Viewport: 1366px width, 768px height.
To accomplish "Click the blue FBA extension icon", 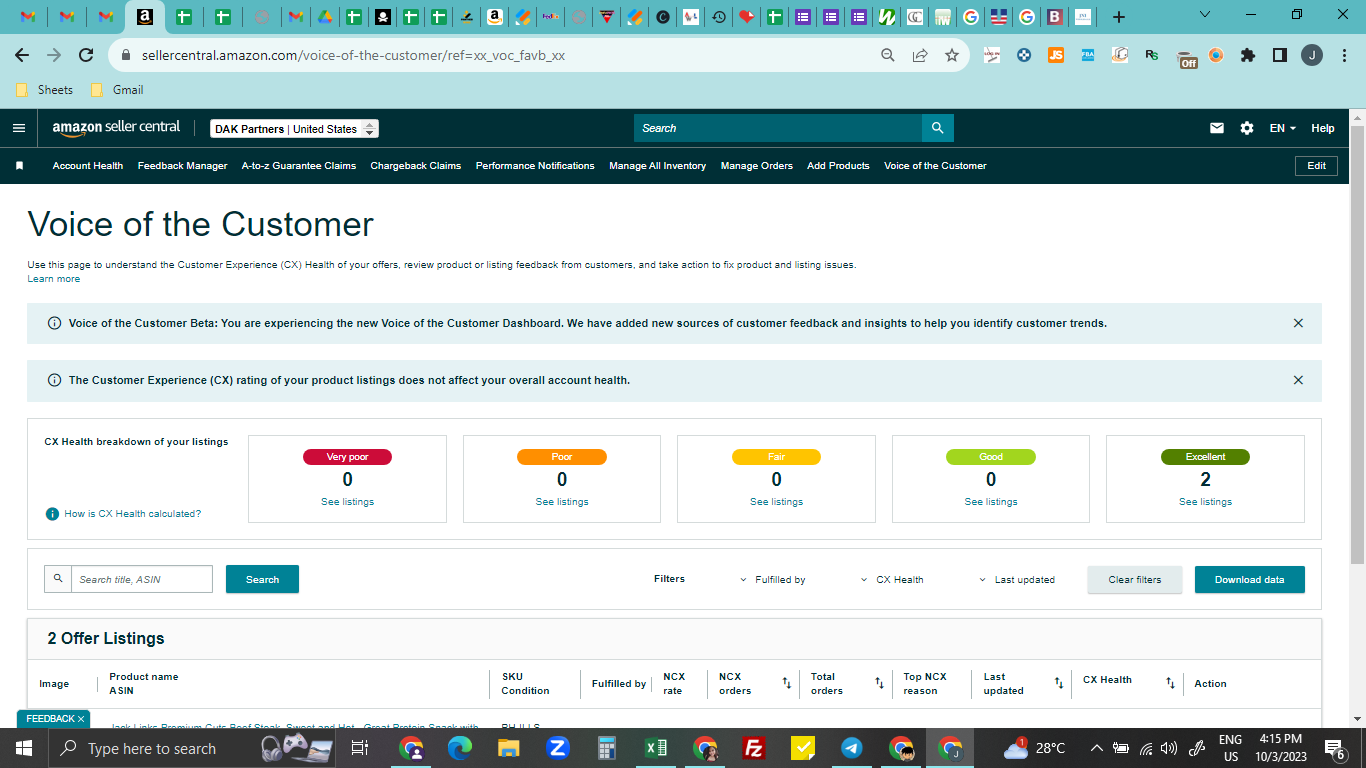I will (x=1088, y=56).
